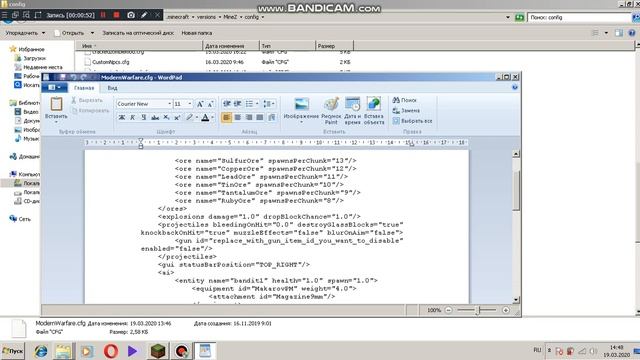This screenshot has height=360, width=640.
Task: Zoom in with the plus button
Action: (x=506, y=310)
